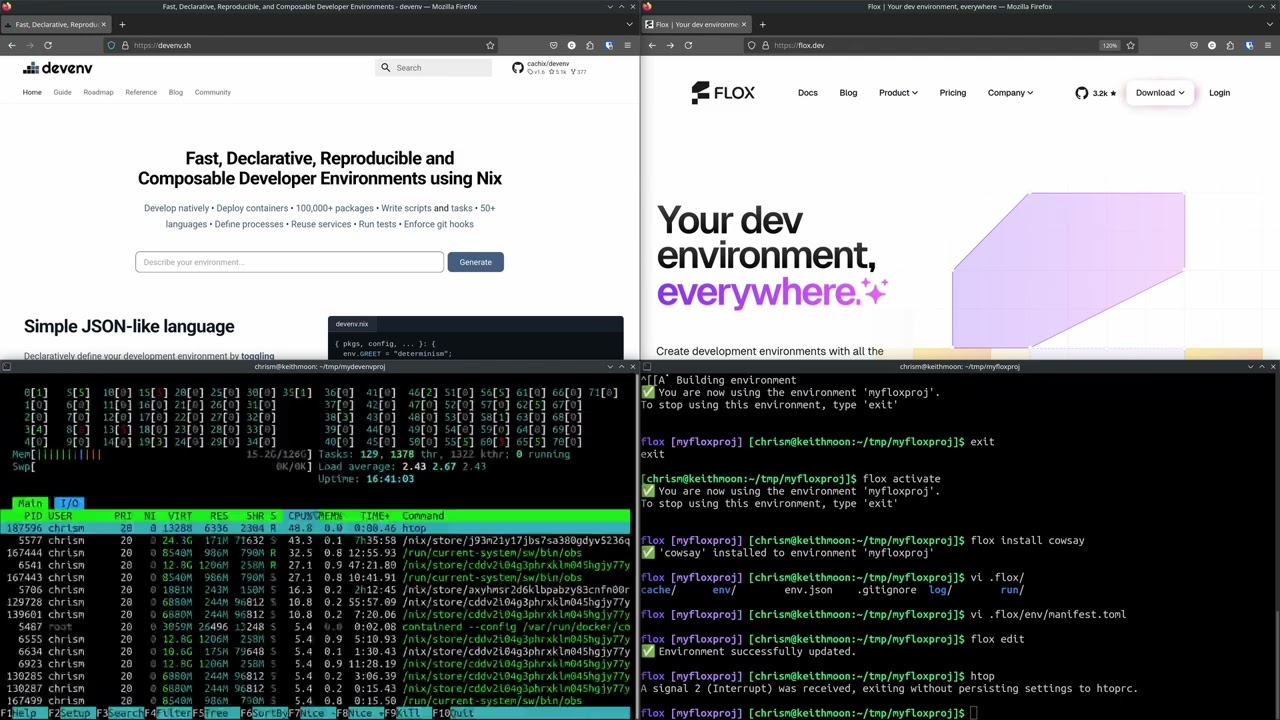Select the containerd process row in htop
This screenshot has height=720, width=1280.
(x=316, y=627)
